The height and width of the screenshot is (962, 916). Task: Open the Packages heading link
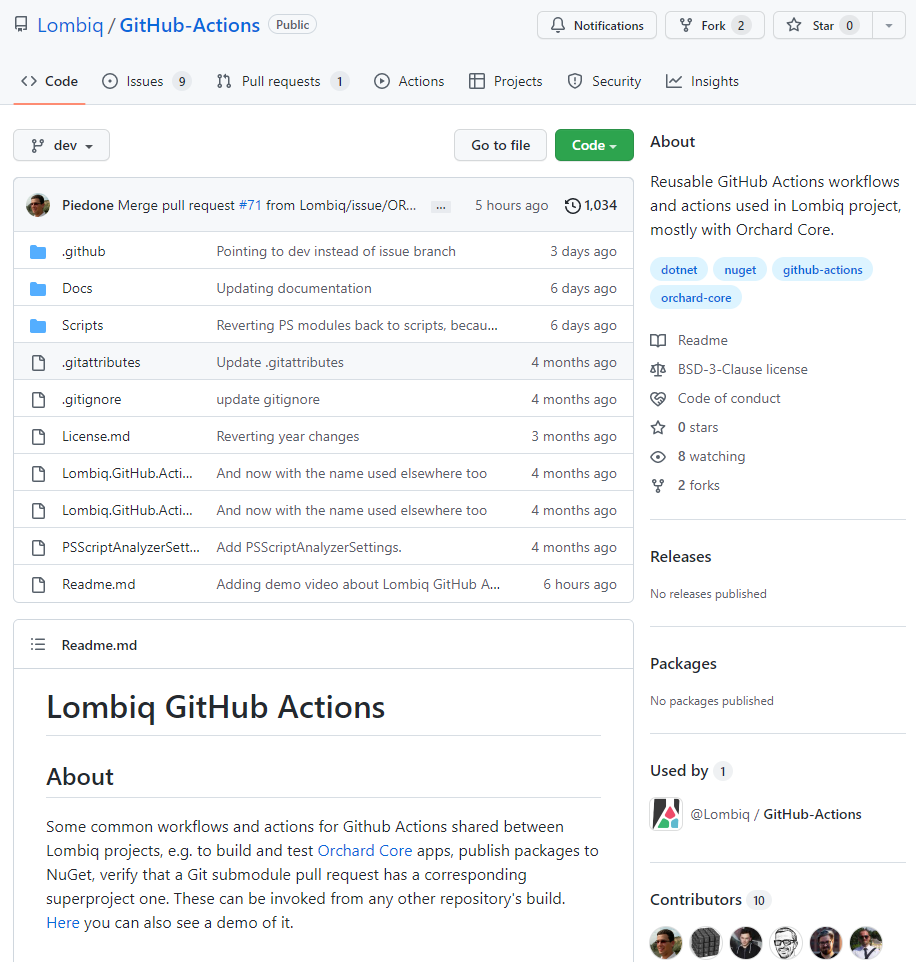tap(683, 664)
